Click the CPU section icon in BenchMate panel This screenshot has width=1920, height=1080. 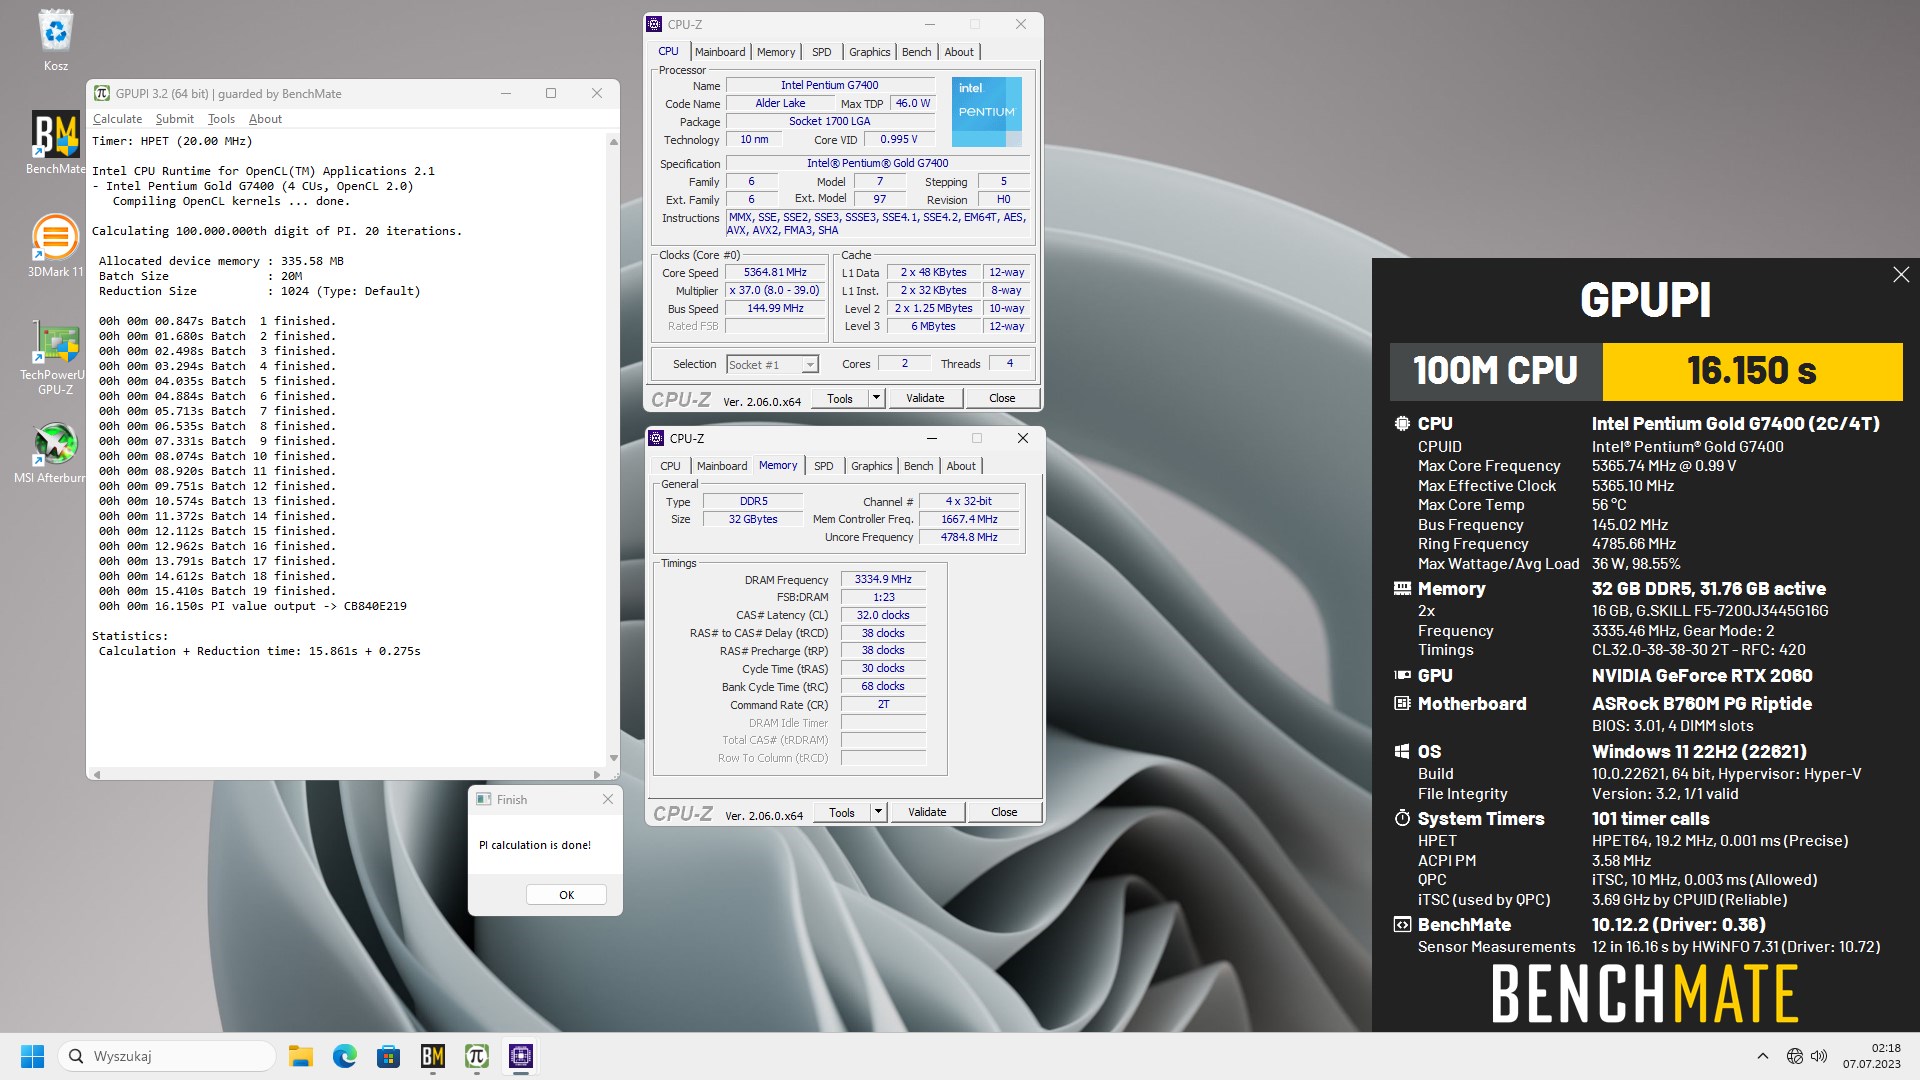tap(1402, 423)
